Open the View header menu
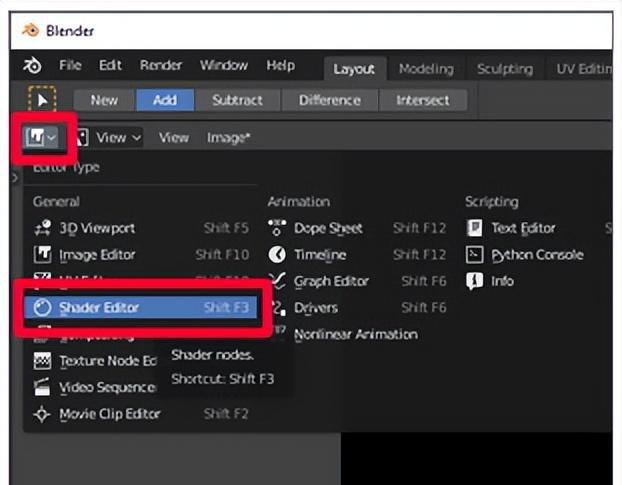 tap(174, 138)
